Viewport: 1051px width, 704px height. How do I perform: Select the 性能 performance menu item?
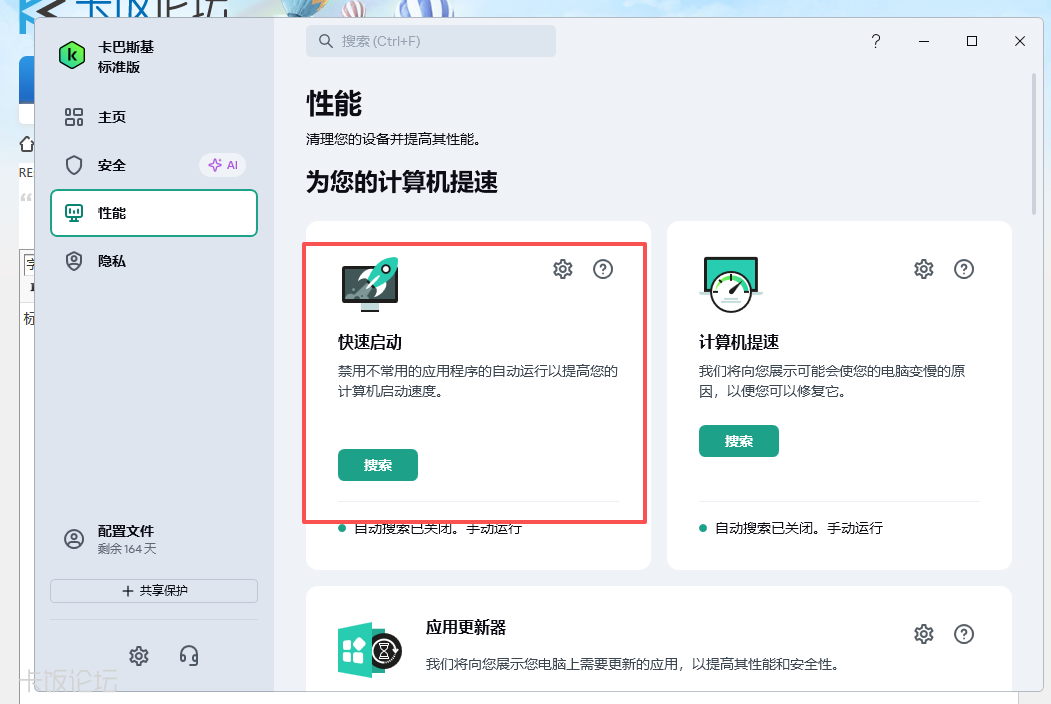click(154, 213)
